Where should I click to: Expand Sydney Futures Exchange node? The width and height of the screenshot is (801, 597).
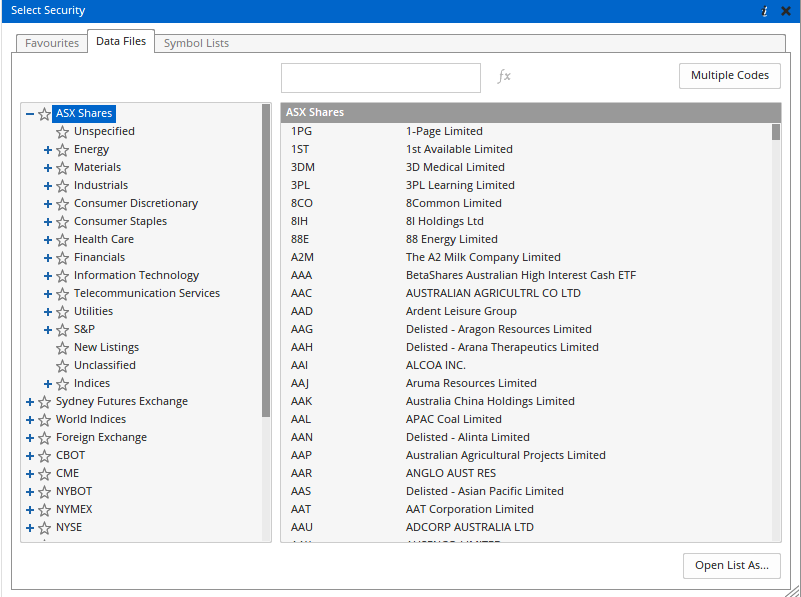pos(30,402)
